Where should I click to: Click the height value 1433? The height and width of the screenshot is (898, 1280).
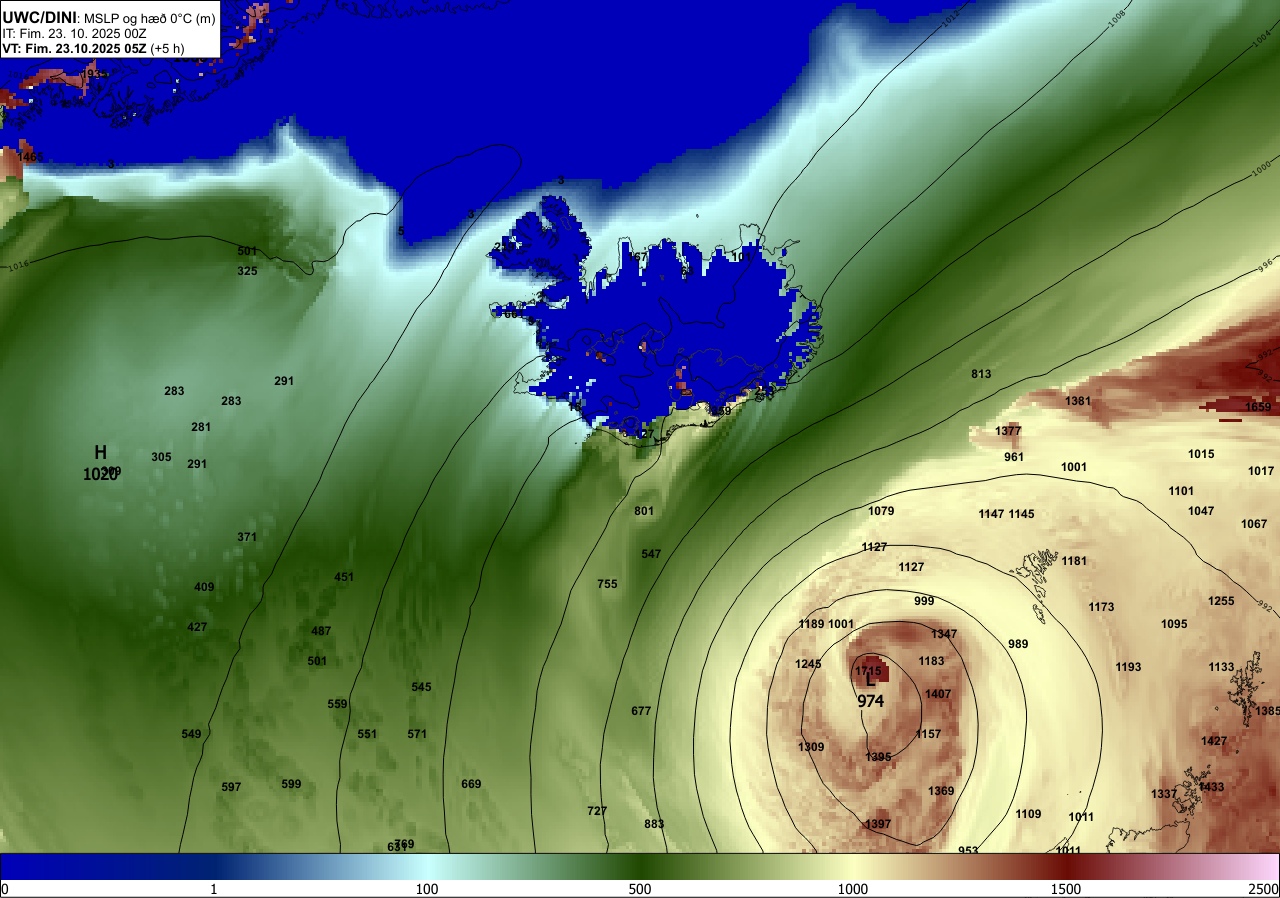click(x=1211, y=787)
